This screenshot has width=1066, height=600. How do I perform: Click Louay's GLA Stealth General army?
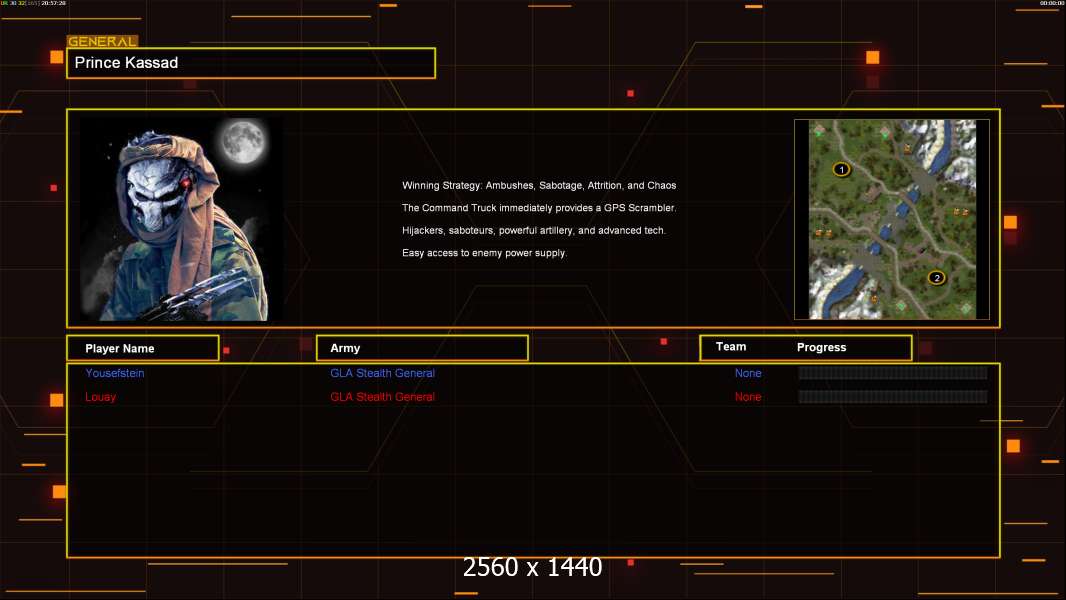click(382, 397)
